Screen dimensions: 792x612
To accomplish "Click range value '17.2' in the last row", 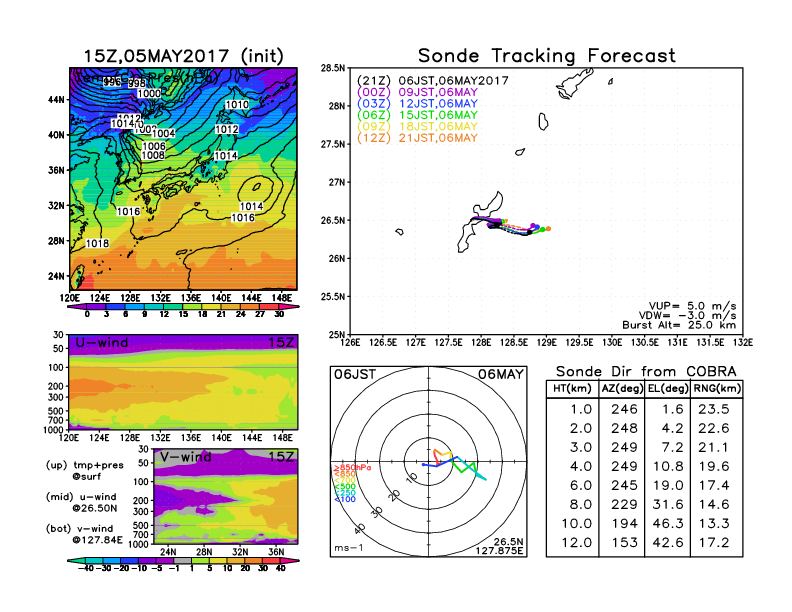I will click(714, 543).
